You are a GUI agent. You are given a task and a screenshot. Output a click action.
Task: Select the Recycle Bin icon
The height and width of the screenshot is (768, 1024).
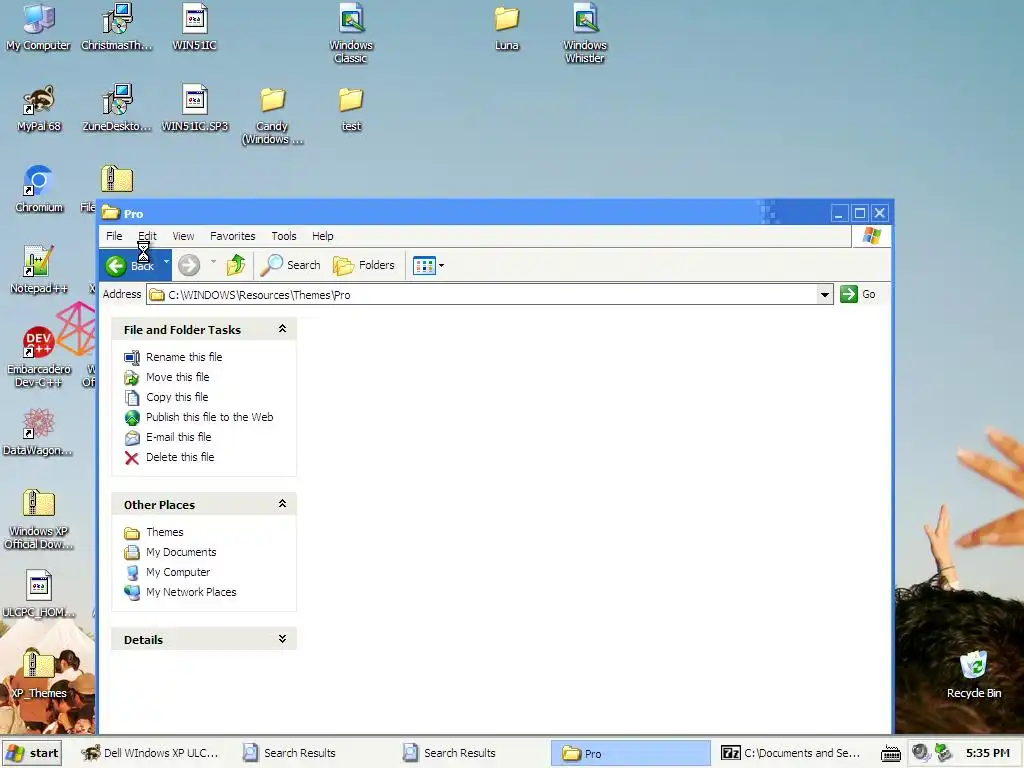pos(974,676)
